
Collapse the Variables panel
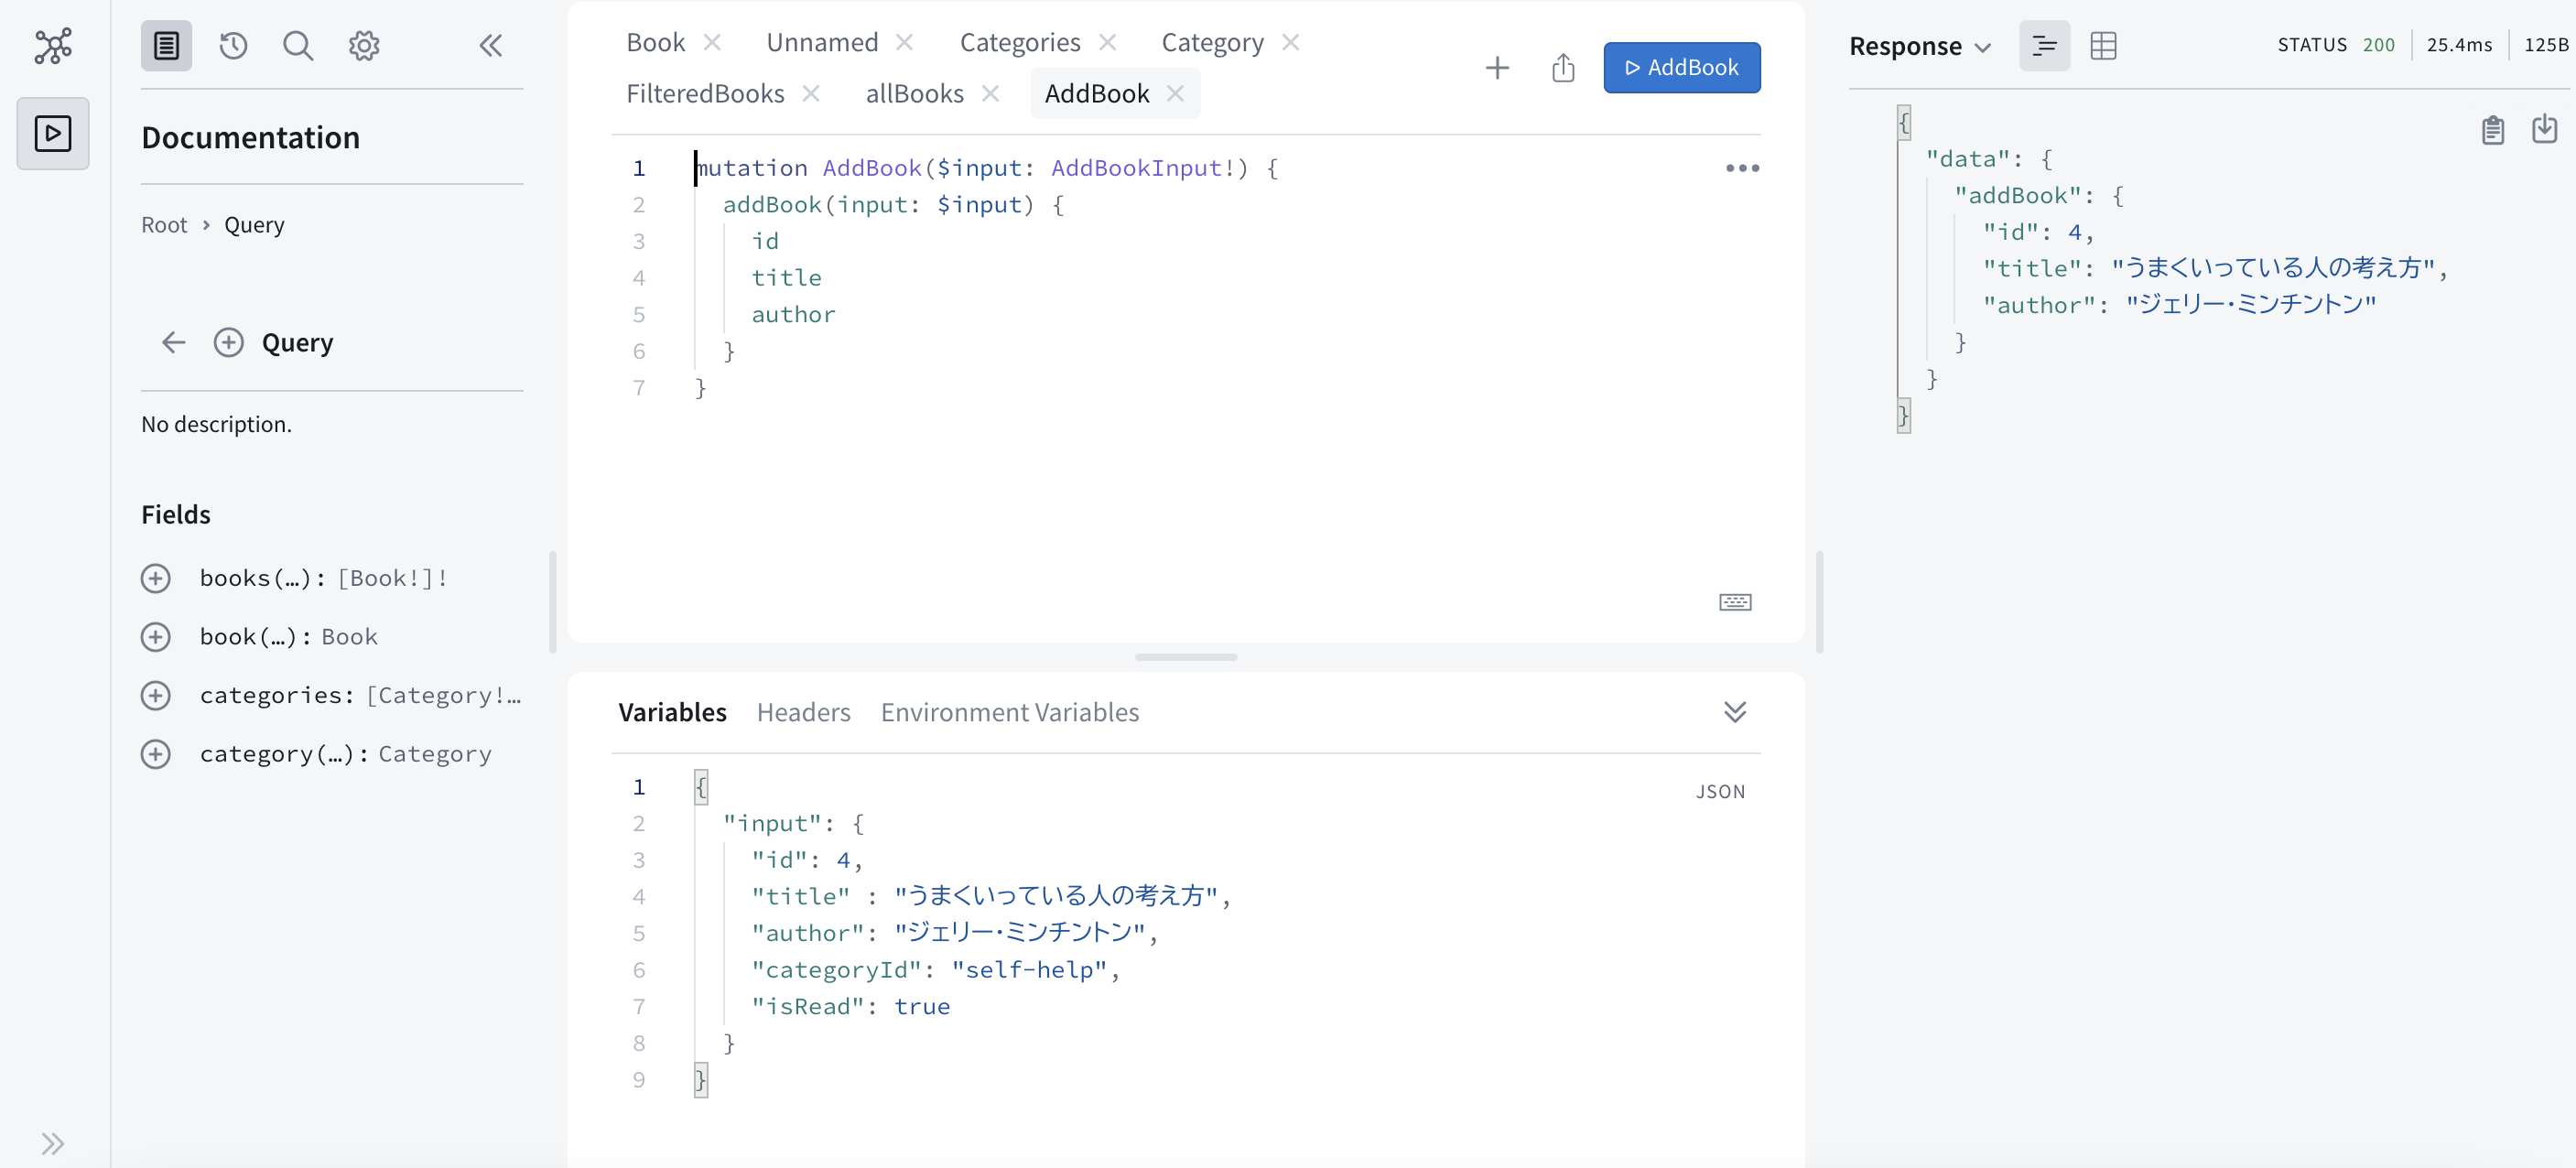[x=1735, y=712]
